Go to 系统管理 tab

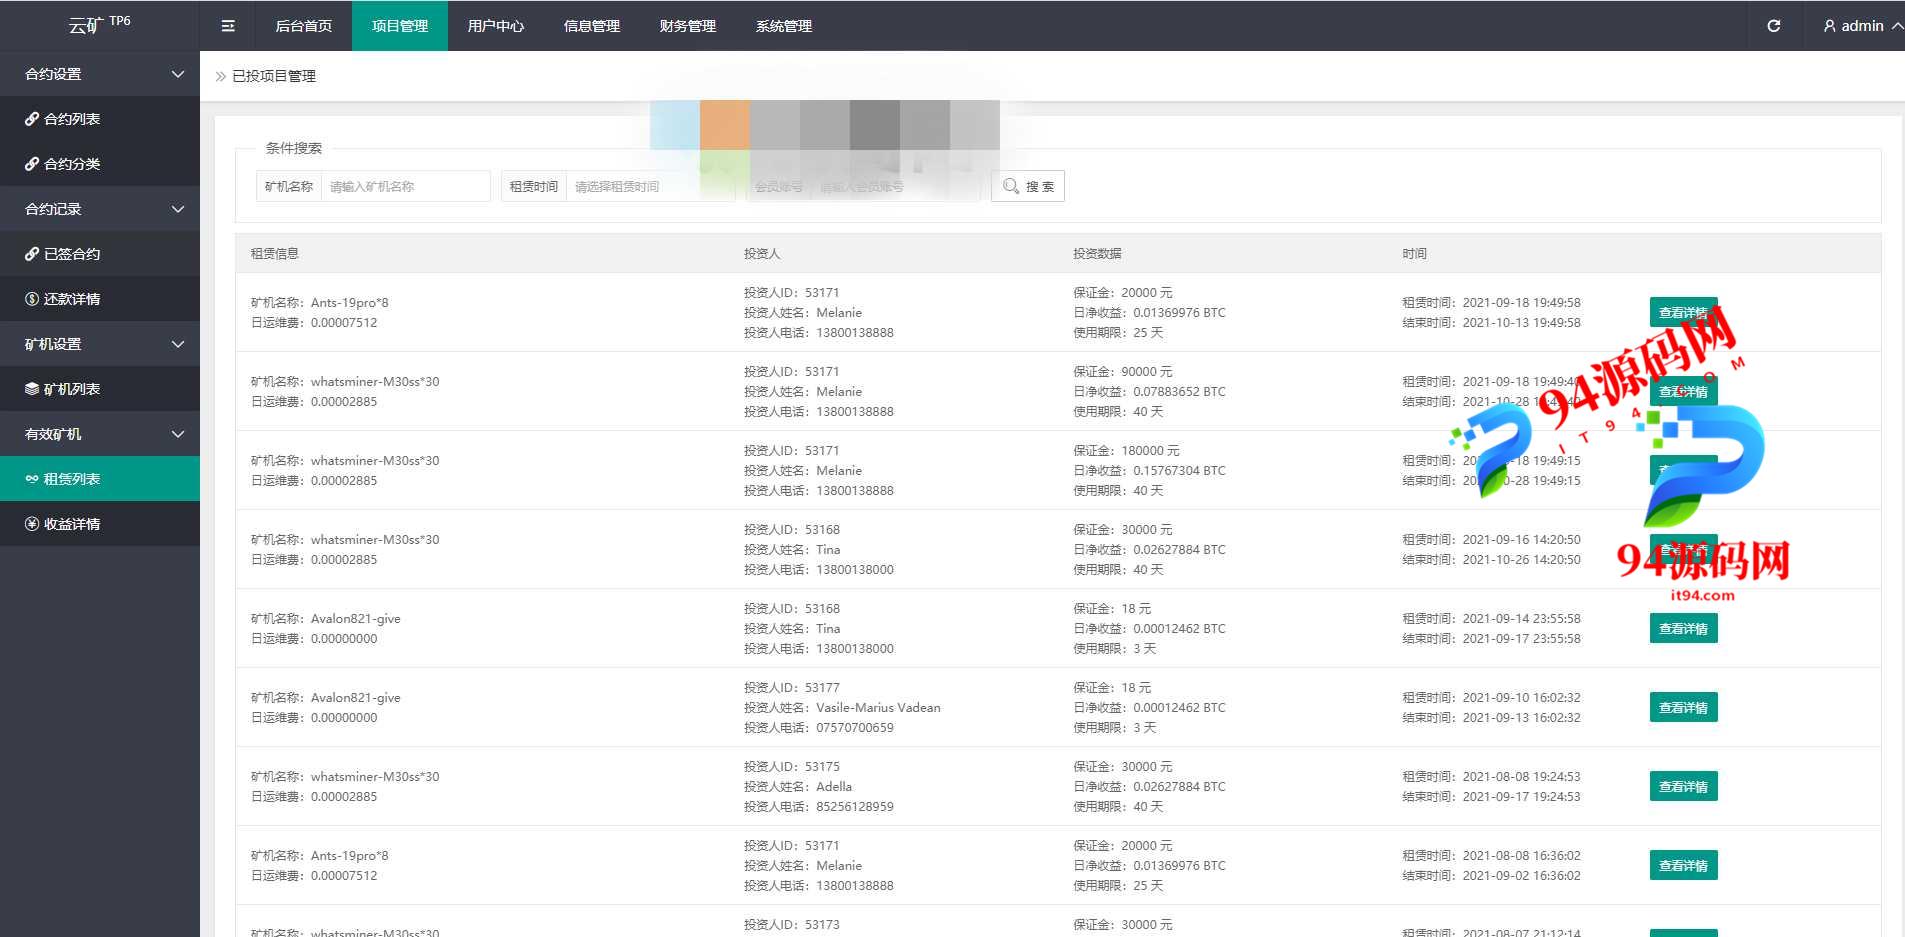pos(784,26)
